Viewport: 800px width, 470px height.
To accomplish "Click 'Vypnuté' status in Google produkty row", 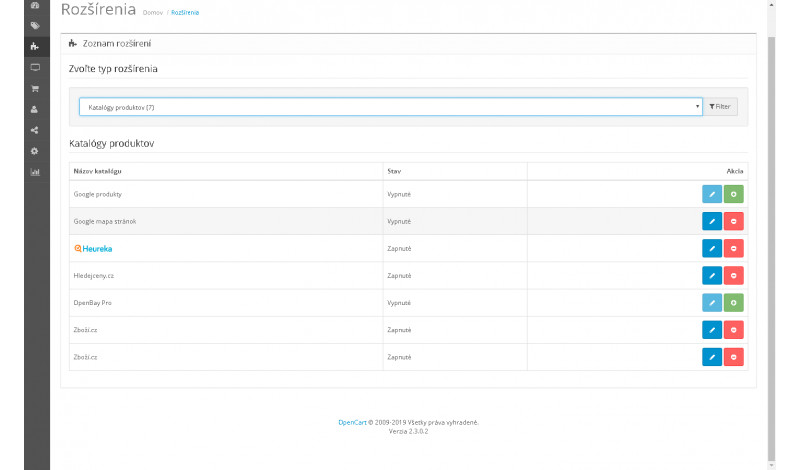I will pos(399,194).
